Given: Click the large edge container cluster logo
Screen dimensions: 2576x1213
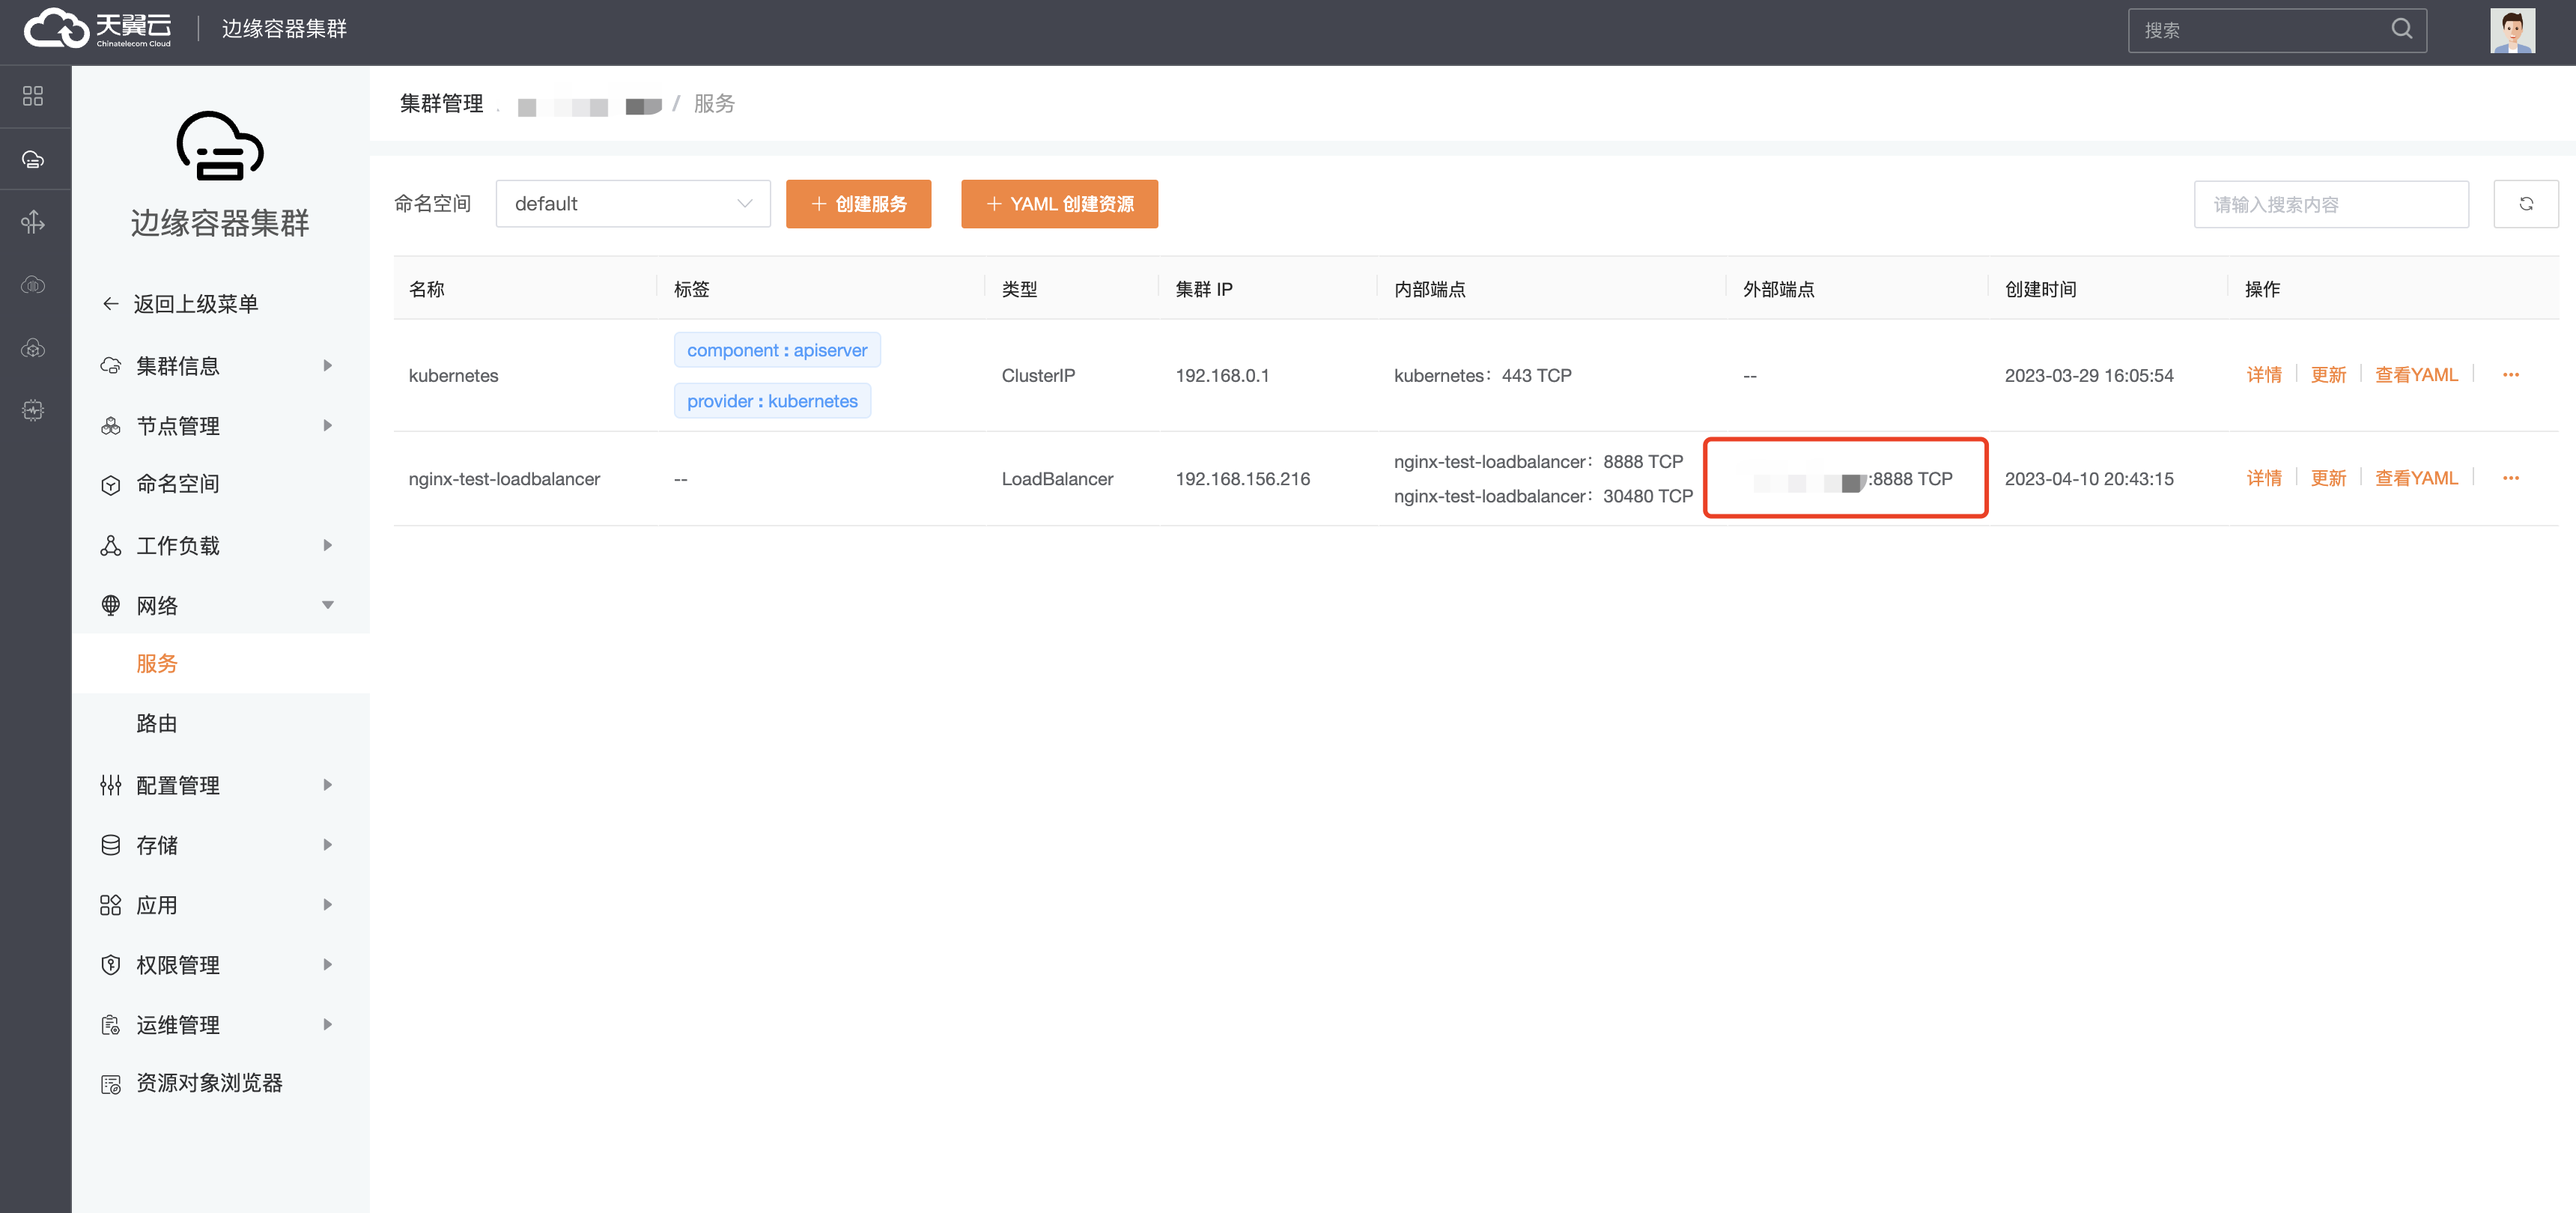Looking at the screenshot, I should [220, 146].
